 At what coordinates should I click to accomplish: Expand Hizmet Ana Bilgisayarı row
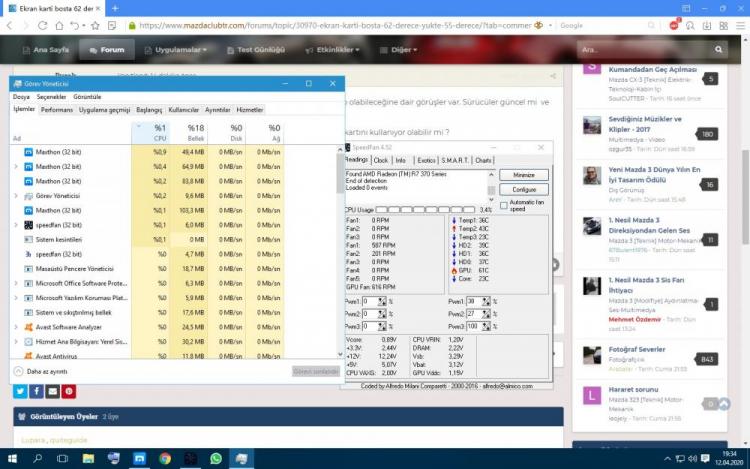(x=16, y=341)
